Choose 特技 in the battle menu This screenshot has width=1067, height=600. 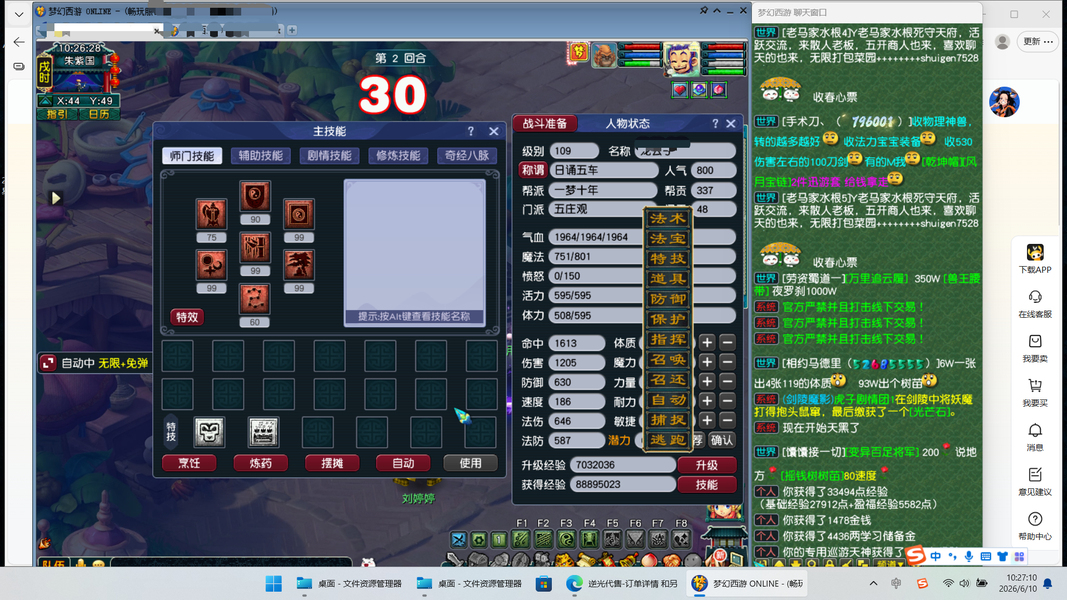pos(668,259)
